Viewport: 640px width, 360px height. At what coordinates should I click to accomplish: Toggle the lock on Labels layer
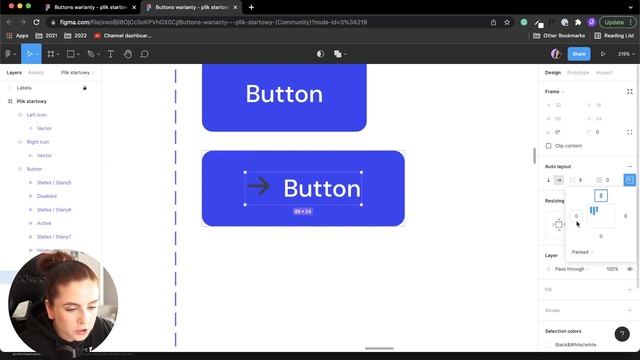[x=85, y=88]
